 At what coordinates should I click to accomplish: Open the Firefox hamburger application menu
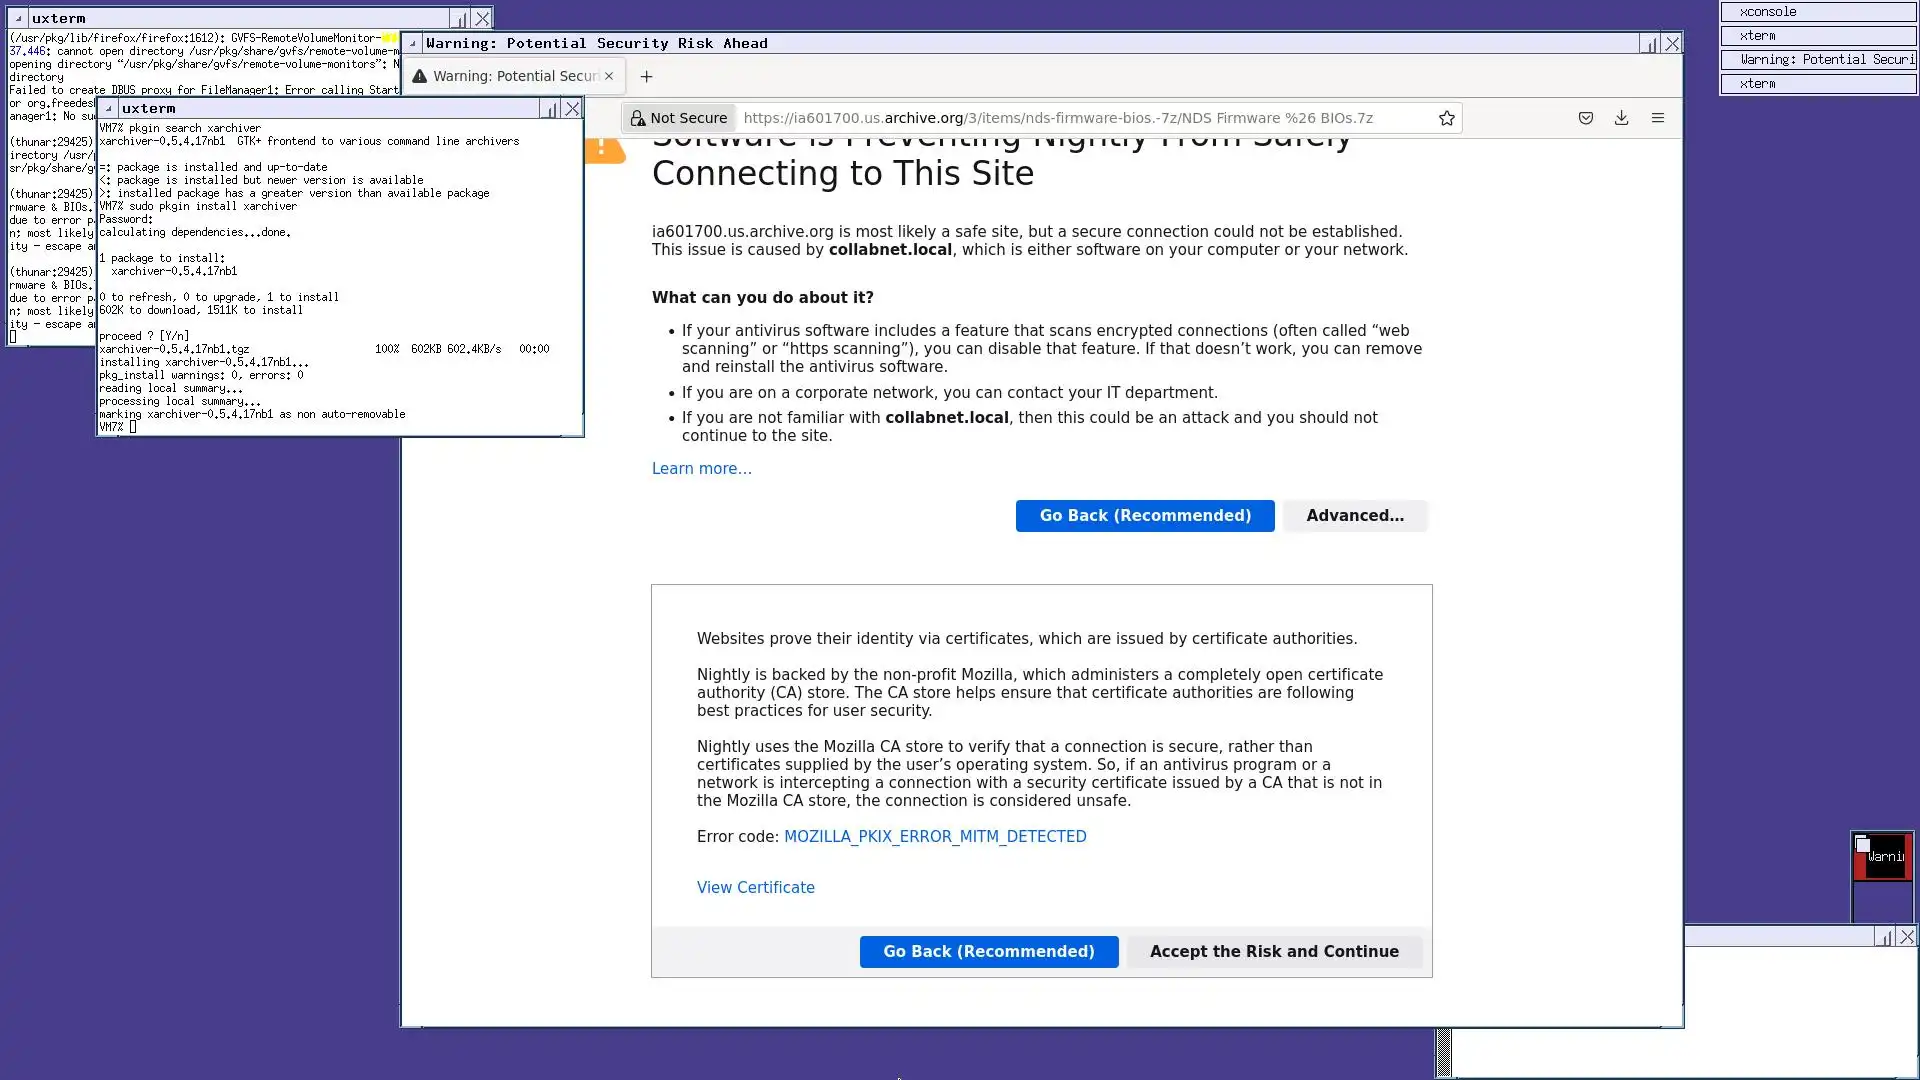click(x=1658, y=118)
